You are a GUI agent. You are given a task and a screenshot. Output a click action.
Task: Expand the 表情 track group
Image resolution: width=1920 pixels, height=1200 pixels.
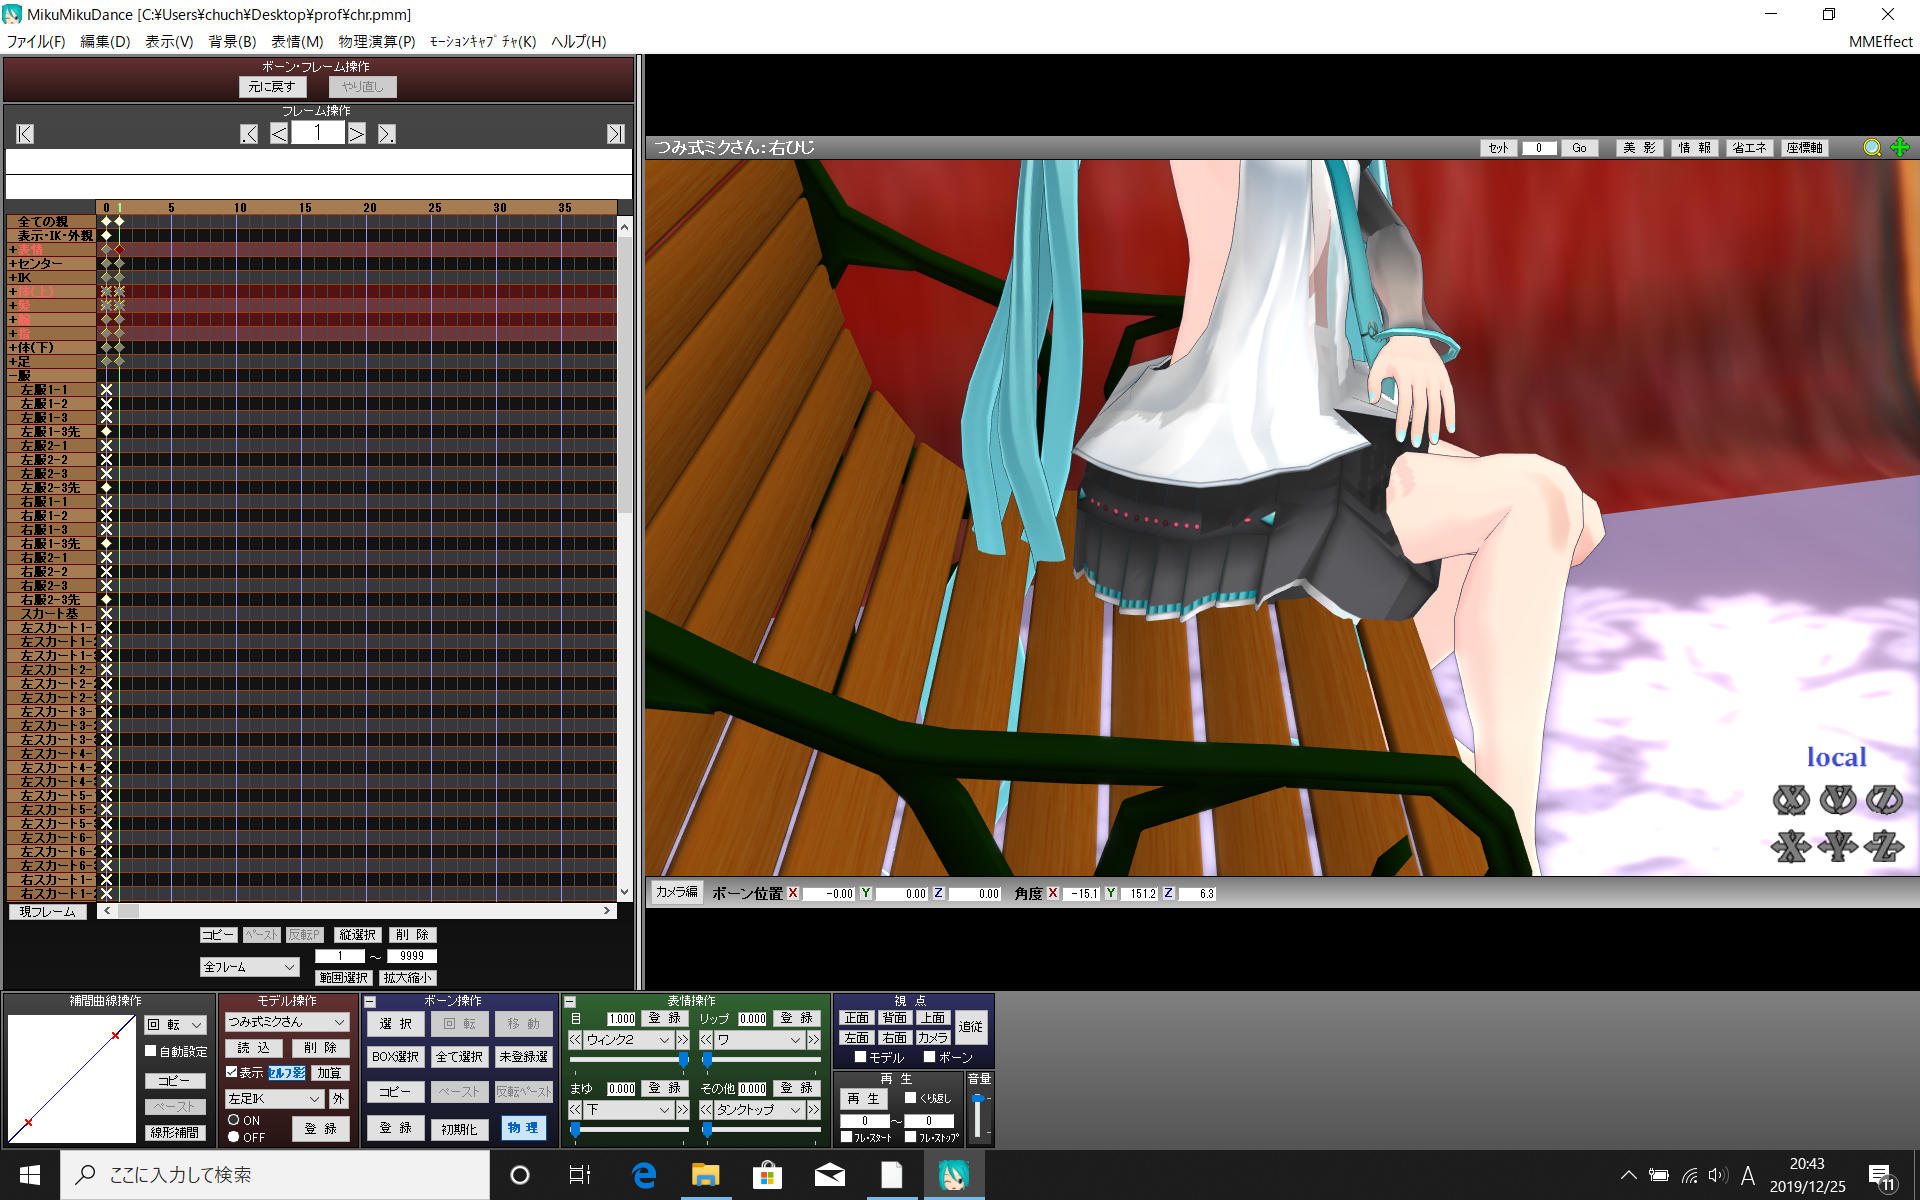[x=13, y=250]
